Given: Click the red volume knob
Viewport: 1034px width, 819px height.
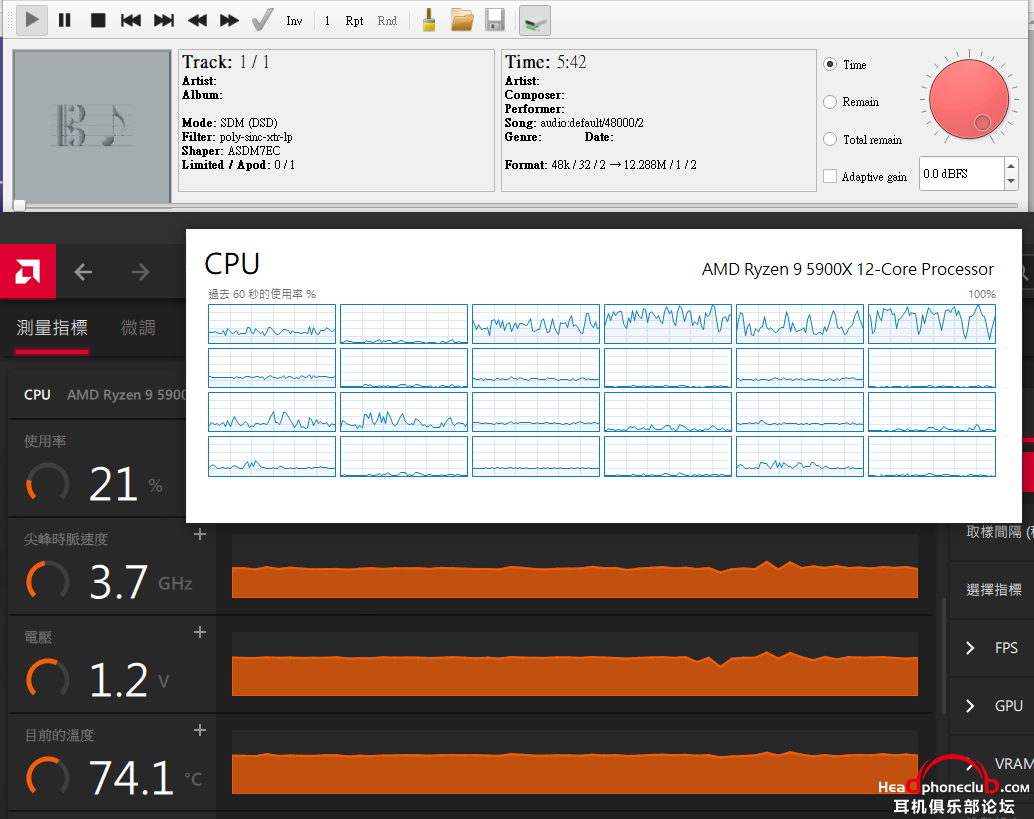Looking at the screenshot, I should coord(969,99).
